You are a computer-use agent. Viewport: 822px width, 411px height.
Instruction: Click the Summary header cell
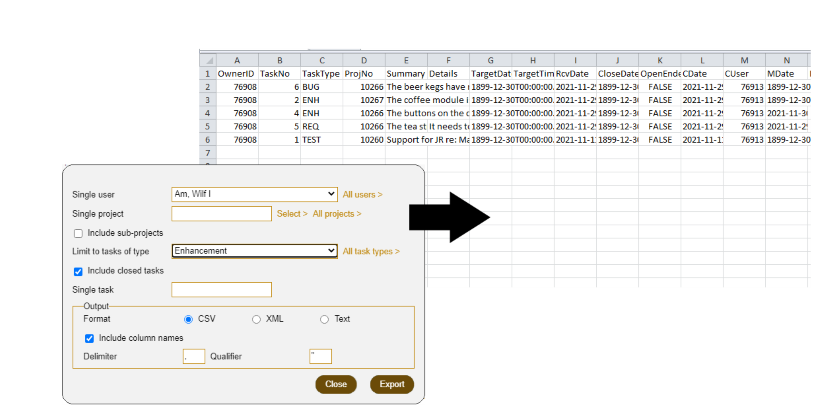click(406, 74)
